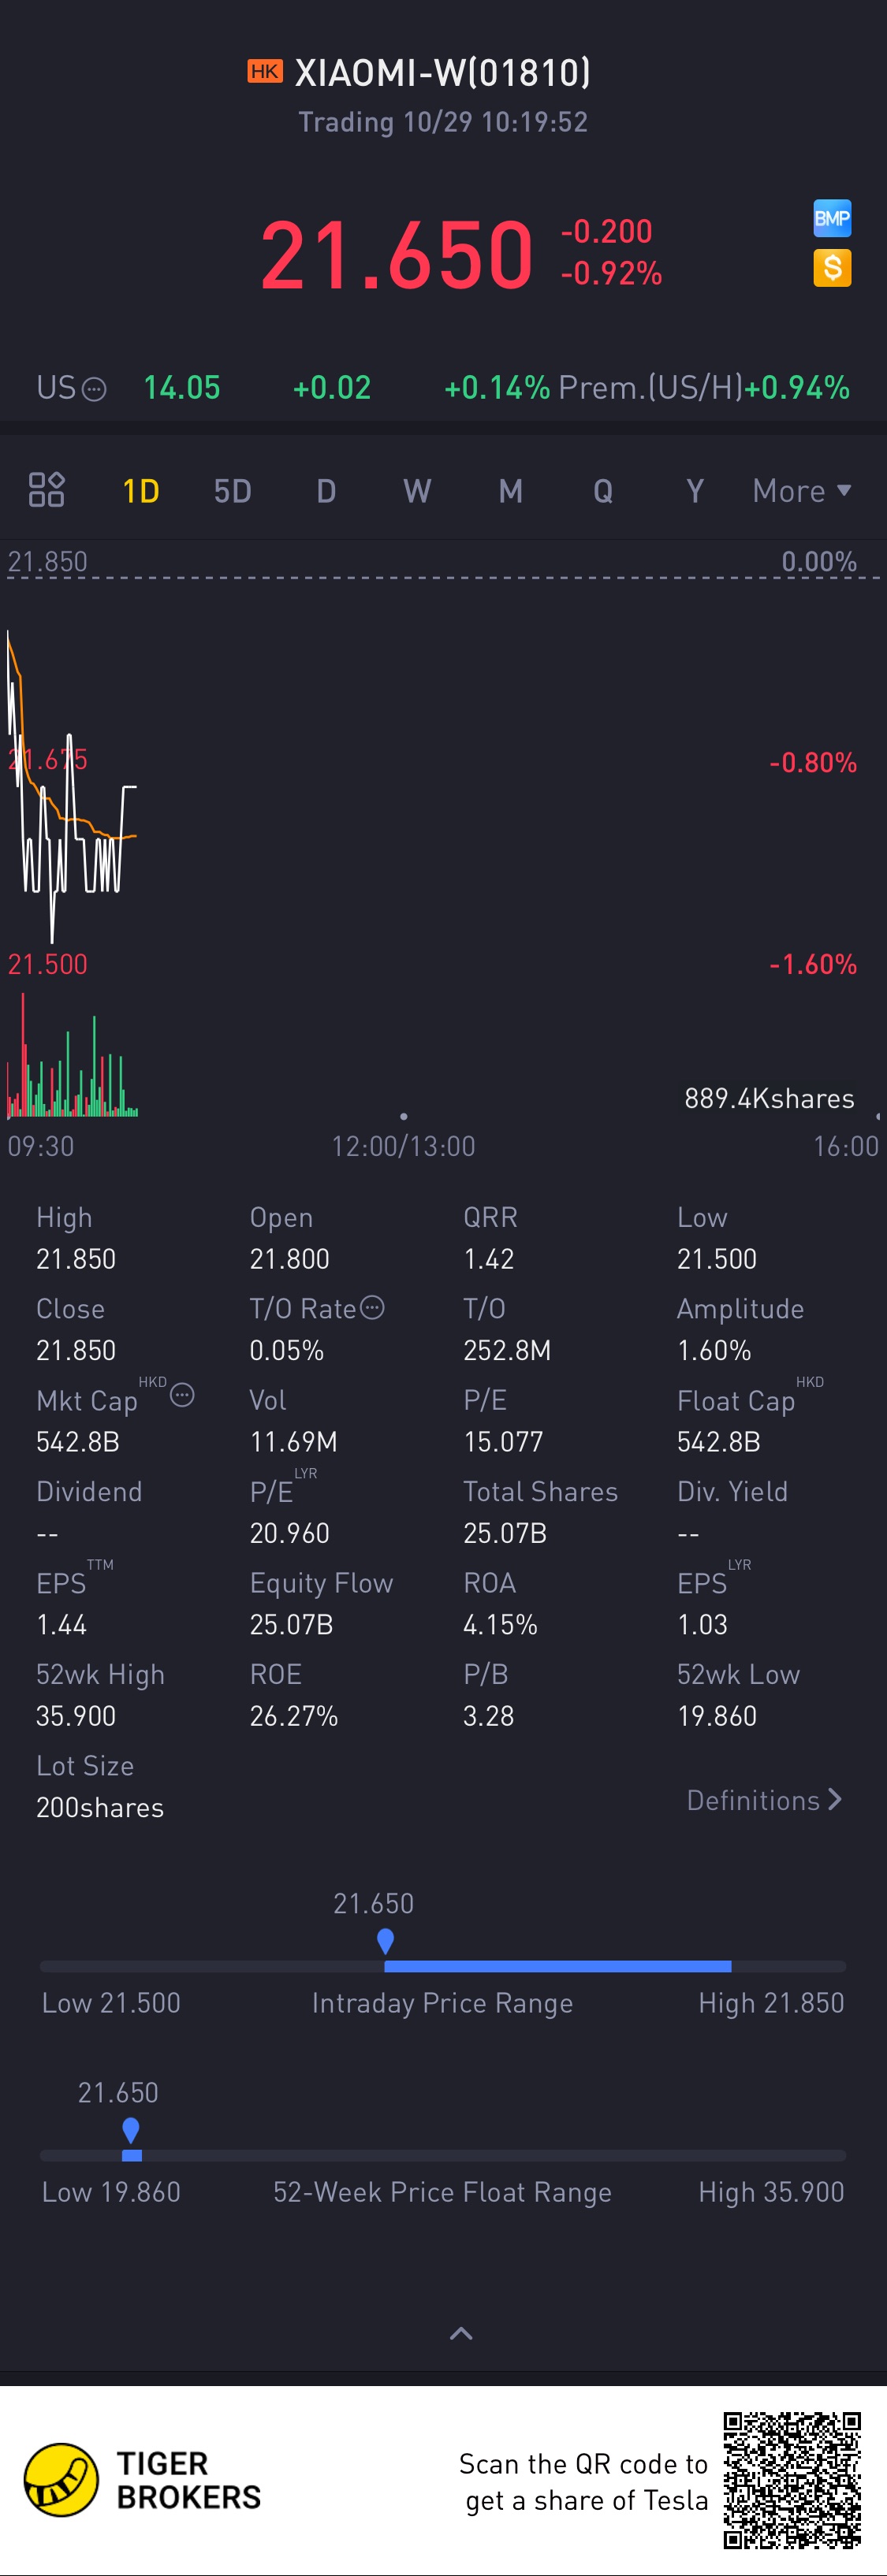The height and width of the screenshot is (2576, 887).
Task: Tap the High value 21.850
Action: [x=76, y=1258]
